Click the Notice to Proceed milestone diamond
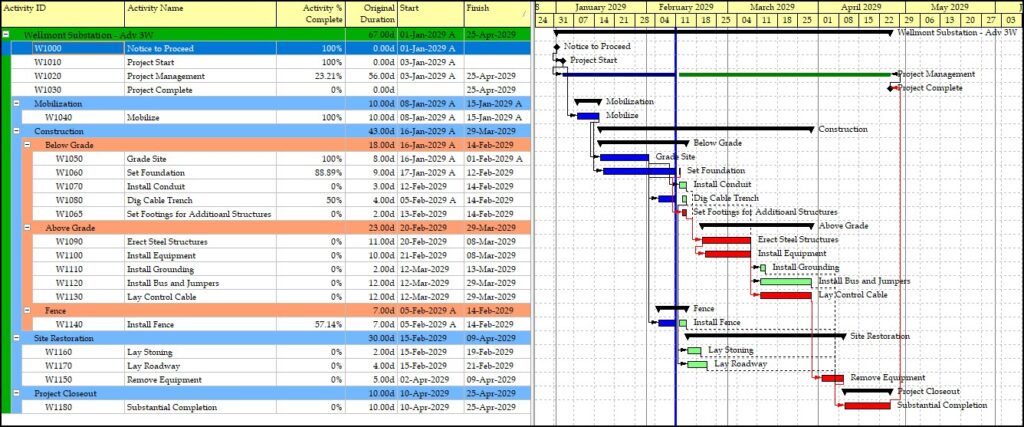Screen dimensions: 1024x427 (x=557, y=47)
